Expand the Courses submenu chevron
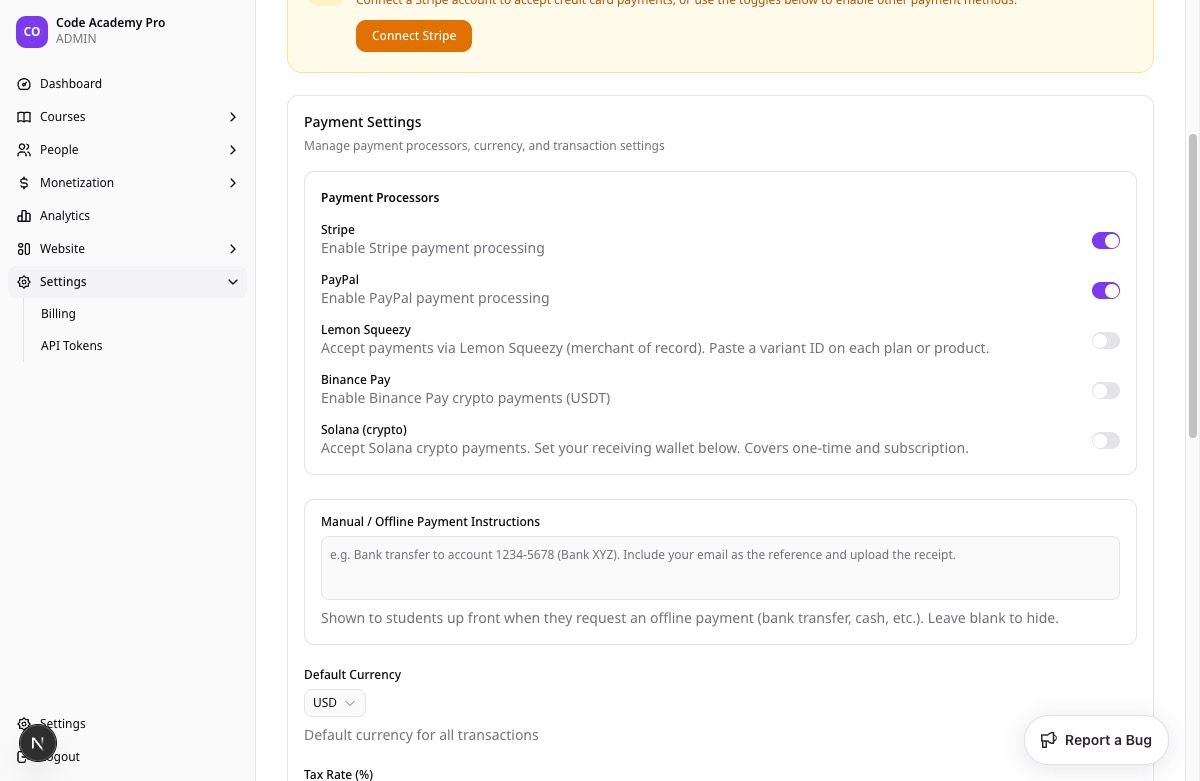 233,117
